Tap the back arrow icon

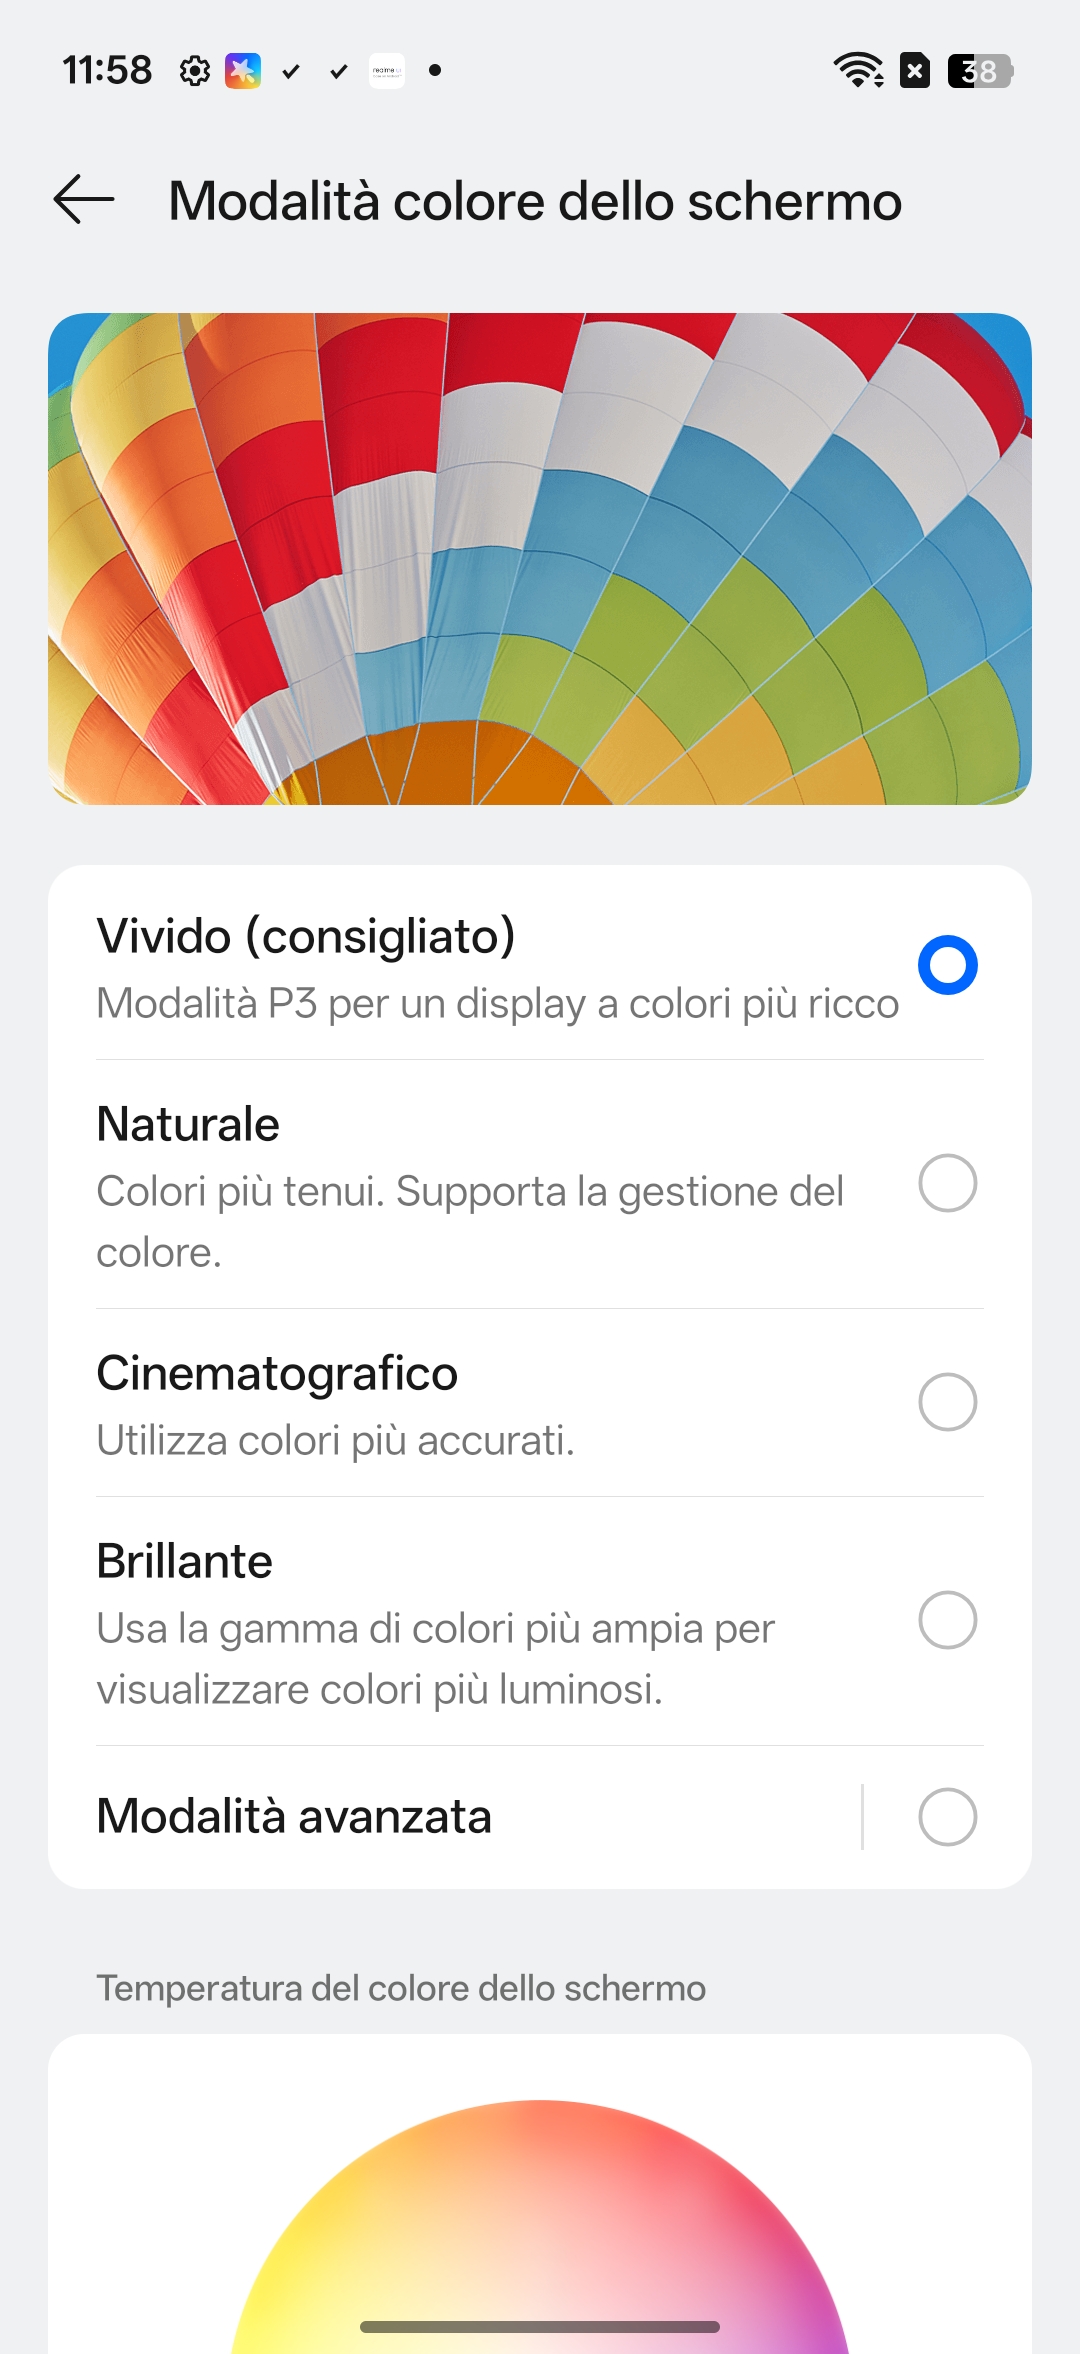[84, 199]
